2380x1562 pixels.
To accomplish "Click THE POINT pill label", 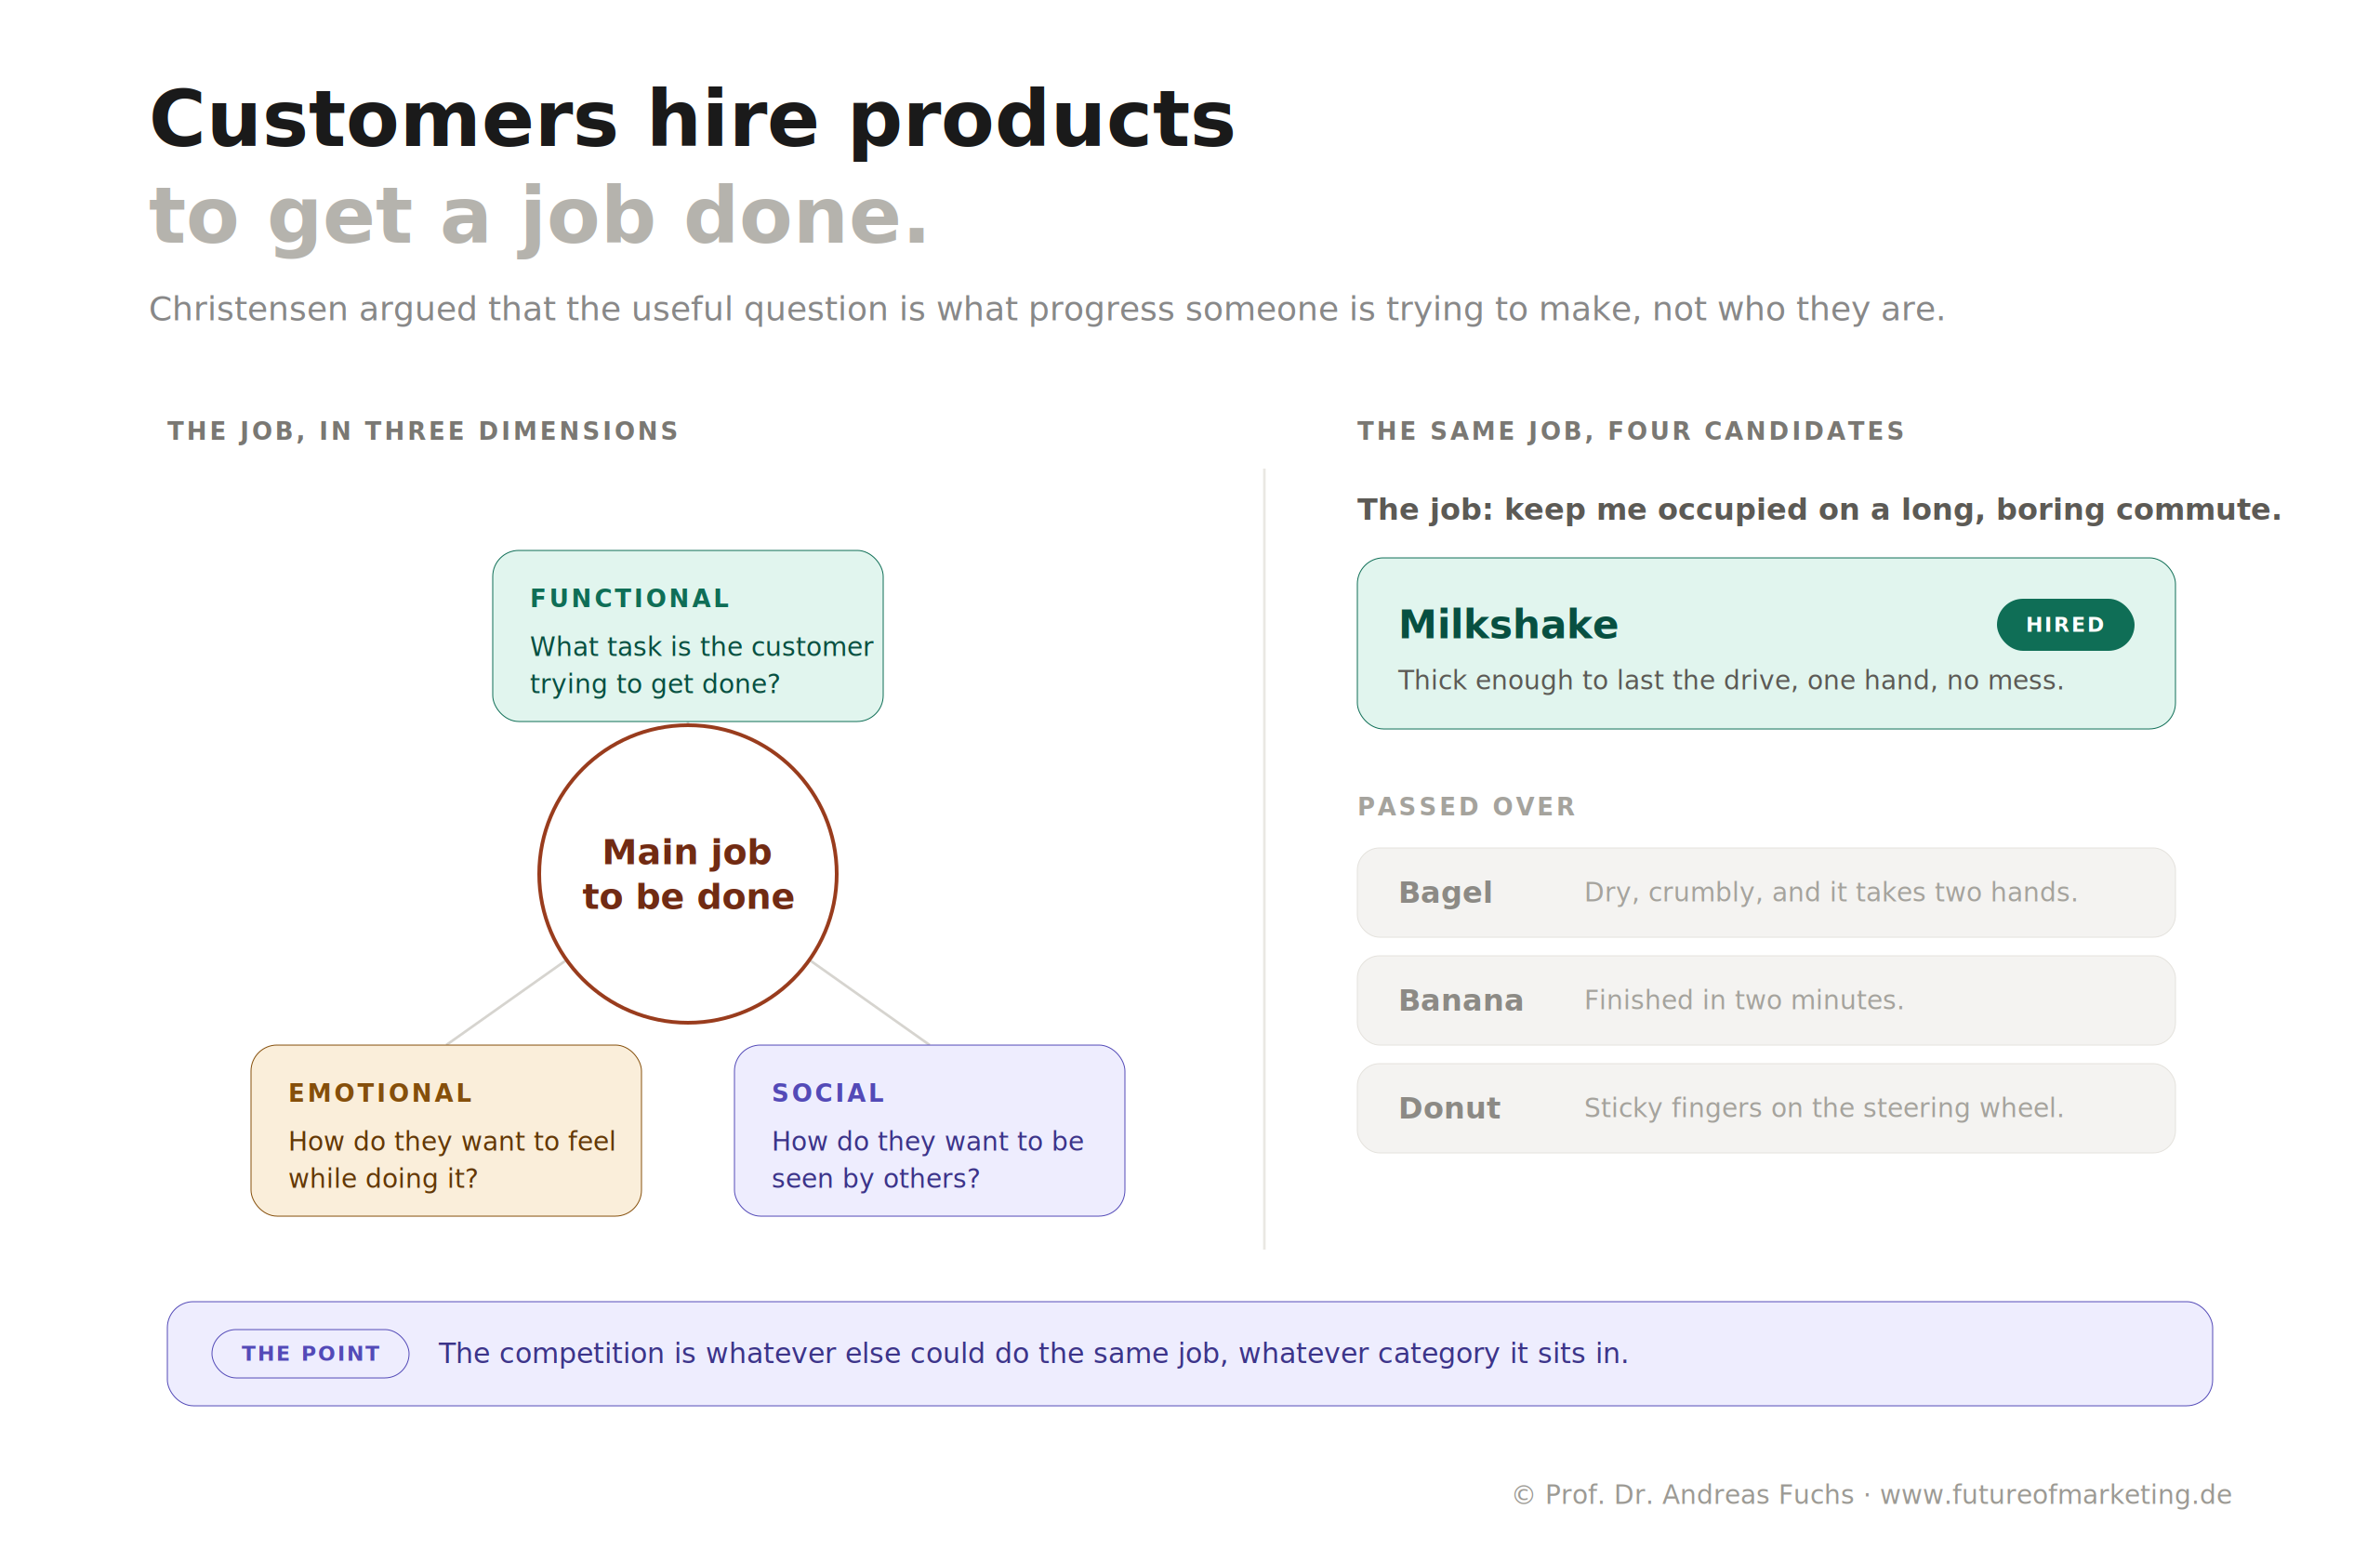I will tap(310, 1354).
